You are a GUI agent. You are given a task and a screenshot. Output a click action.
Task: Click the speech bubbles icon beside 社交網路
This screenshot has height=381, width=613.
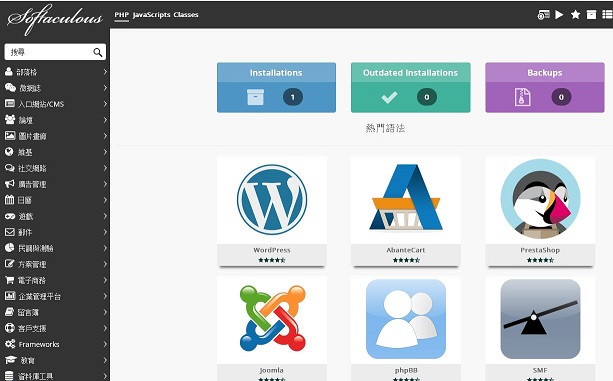(10, 168)
